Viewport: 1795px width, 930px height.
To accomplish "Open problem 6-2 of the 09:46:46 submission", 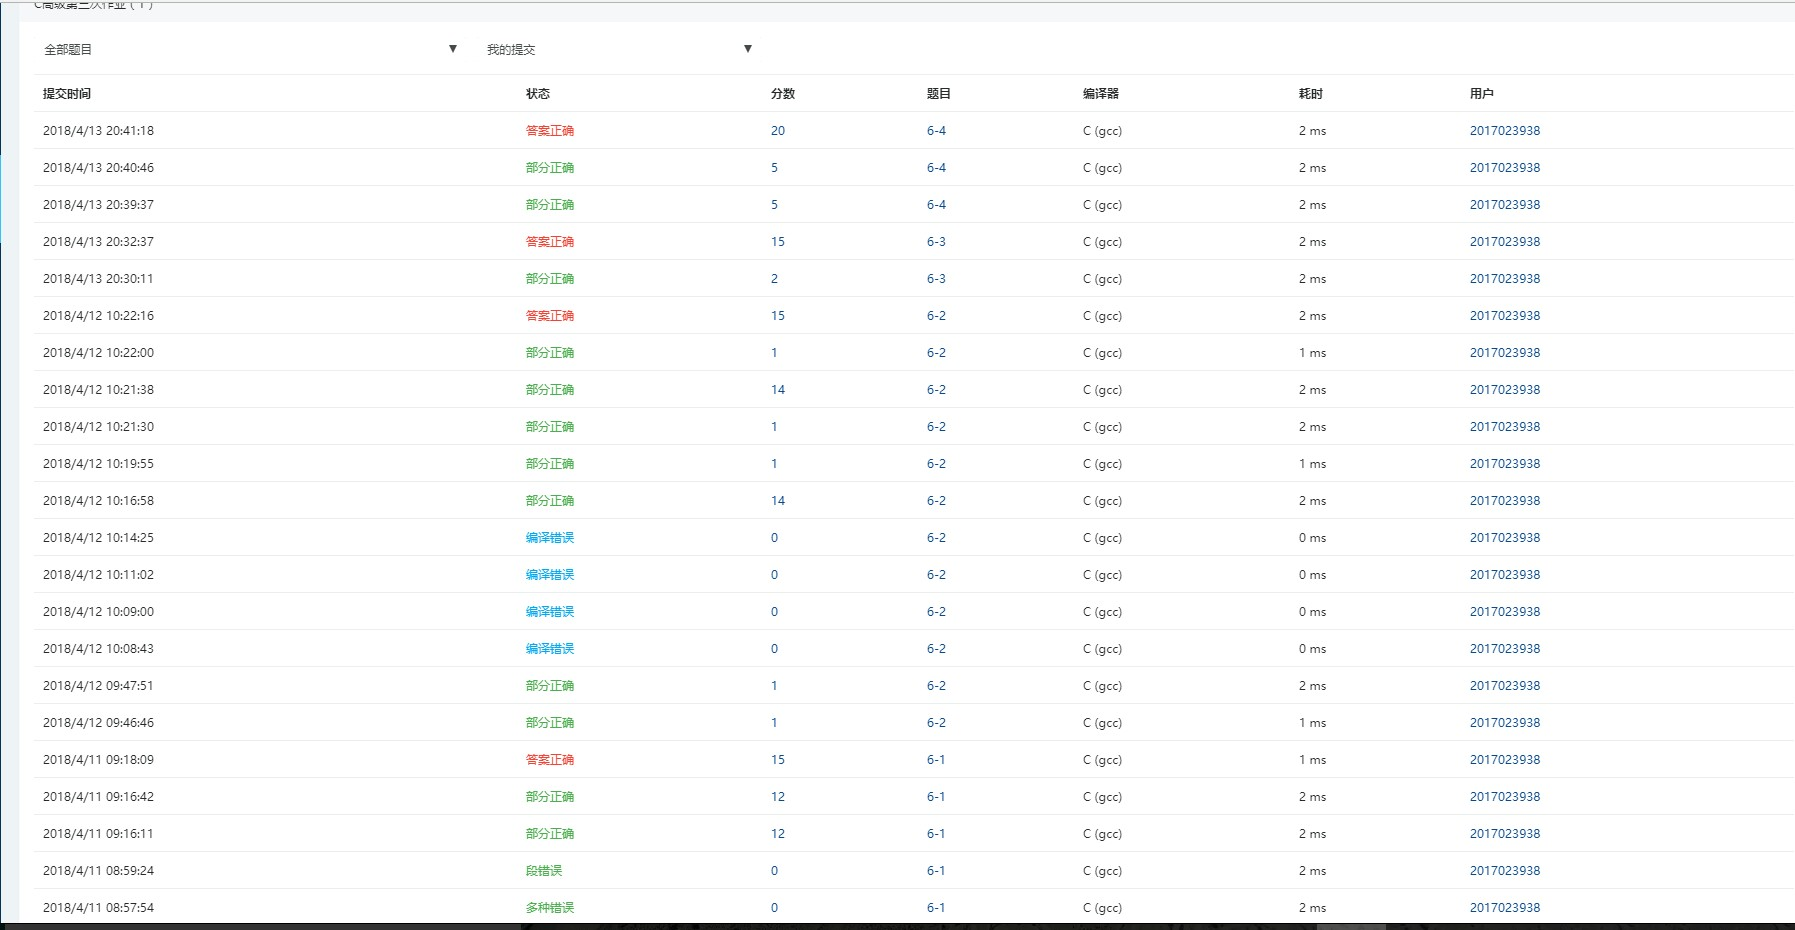I will [936, 723].
